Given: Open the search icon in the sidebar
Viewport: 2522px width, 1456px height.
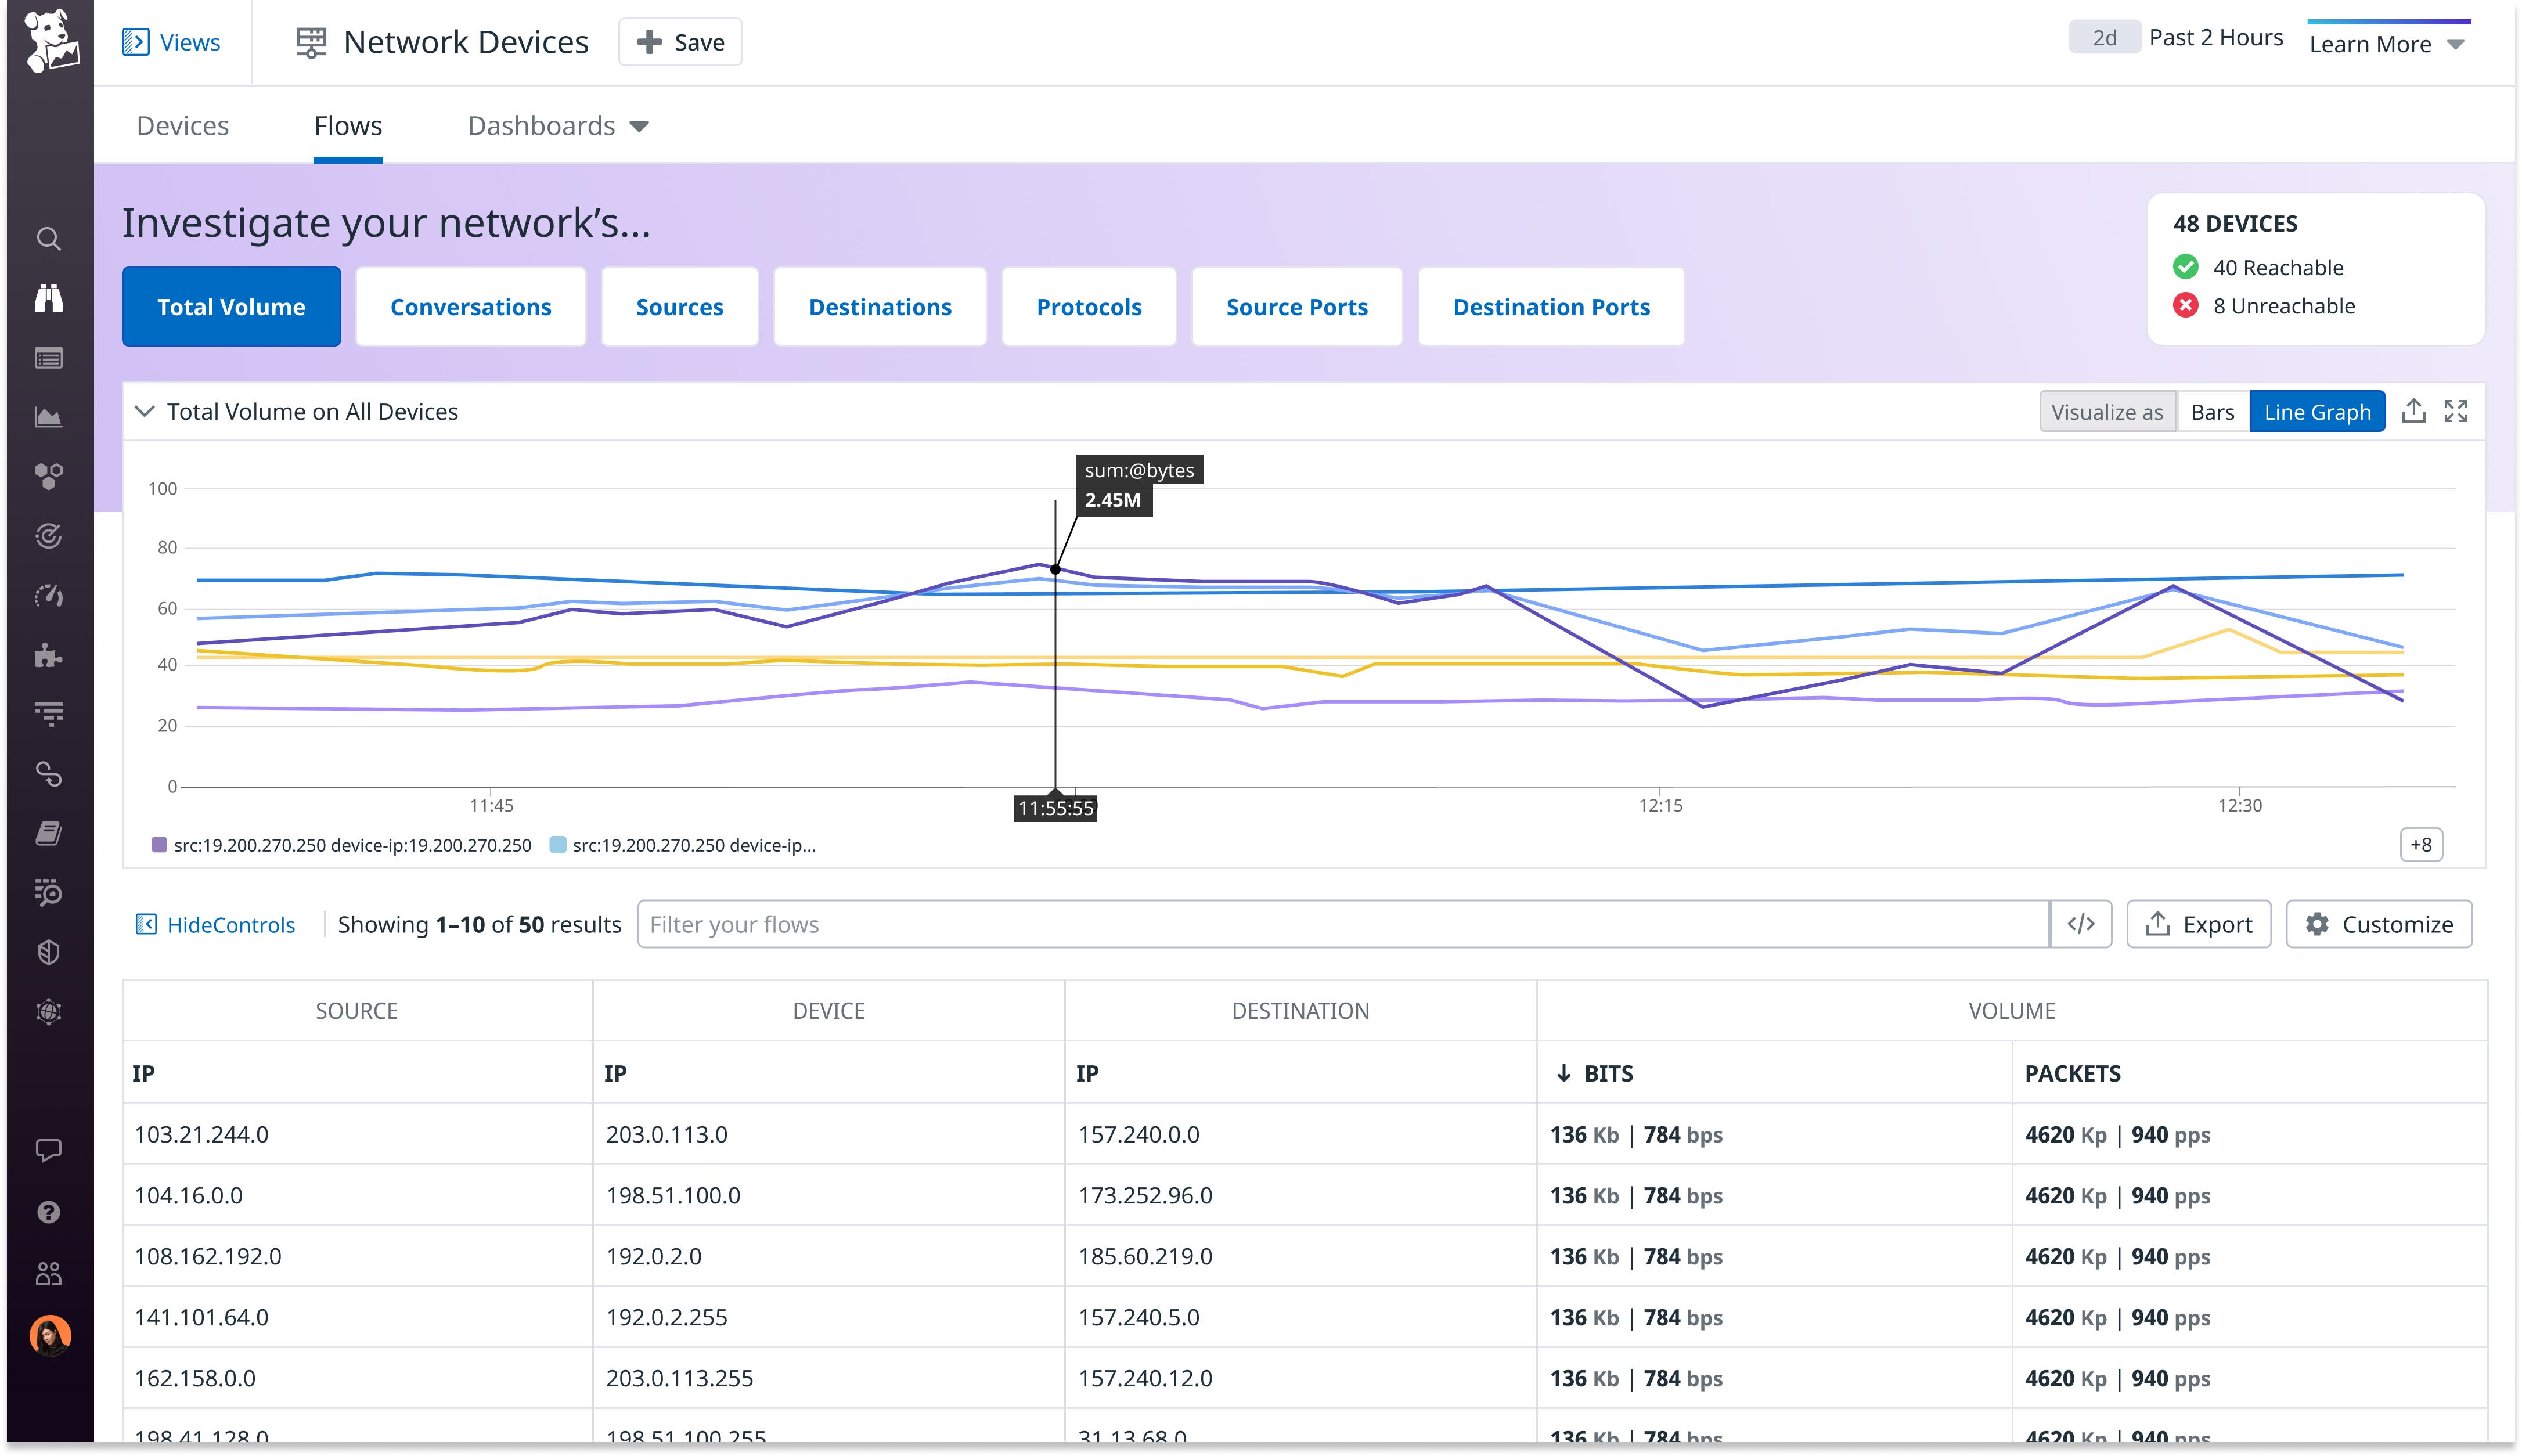Looking at the screenshot, I should [x=48, y=238].
